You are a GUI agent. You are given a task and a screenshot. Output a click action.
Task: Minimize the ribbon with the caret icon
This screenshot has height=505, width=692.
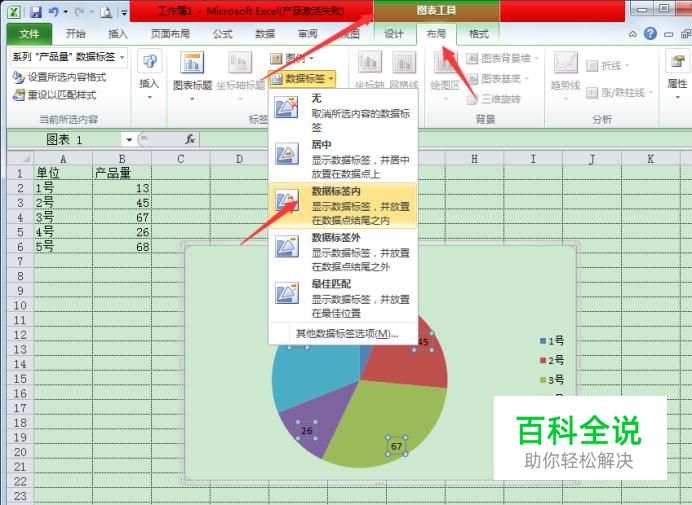[x=633, y=34]
